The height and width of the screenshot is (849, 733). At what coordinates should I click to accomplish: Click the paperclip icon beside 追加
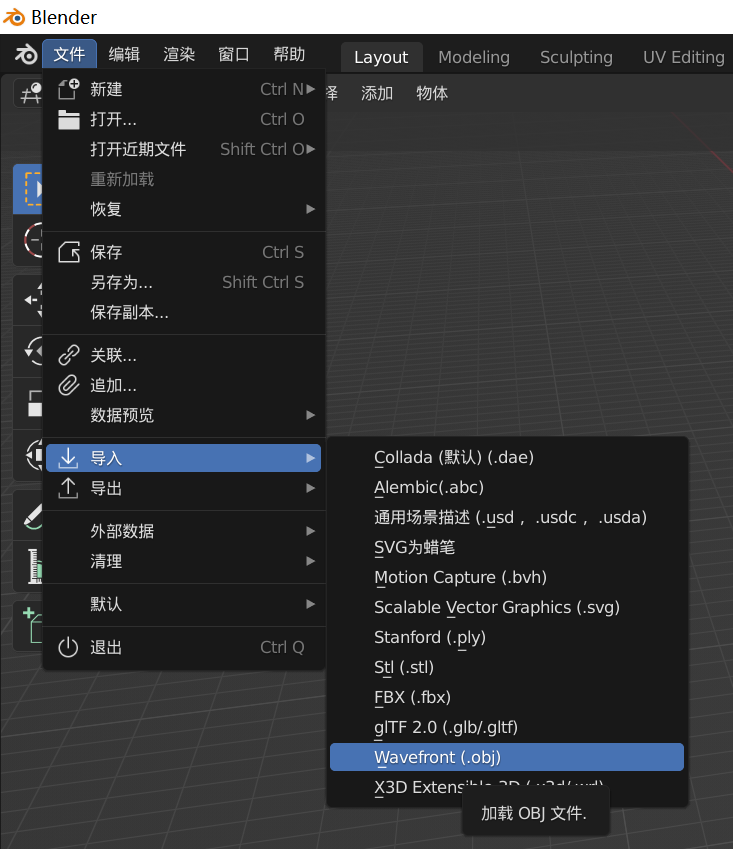point(69,386)
